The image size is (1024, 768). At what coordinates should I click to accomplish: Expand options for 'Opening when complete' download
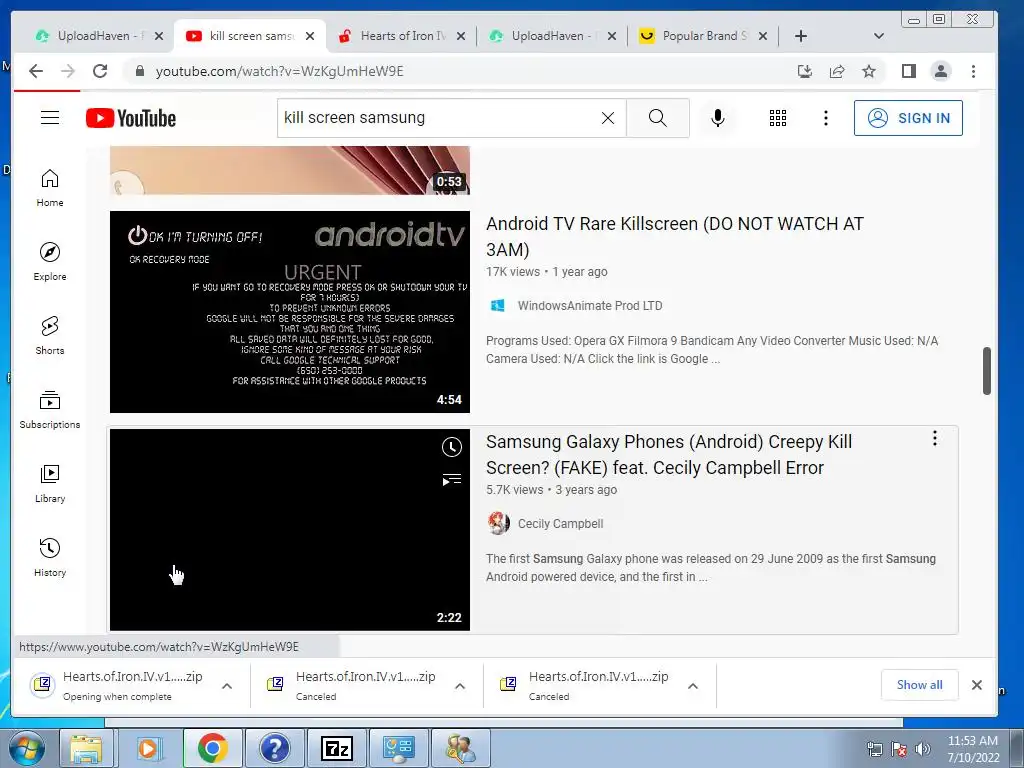[227, 686]
